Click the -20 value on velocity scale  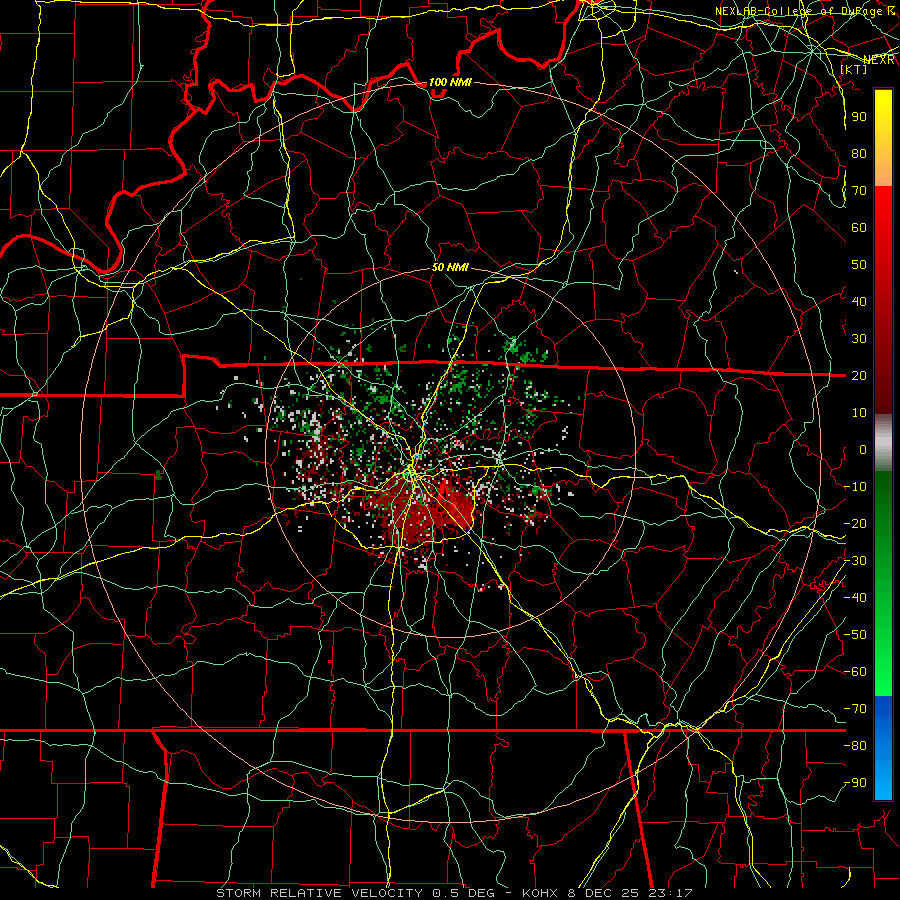[x=855, y=524]
